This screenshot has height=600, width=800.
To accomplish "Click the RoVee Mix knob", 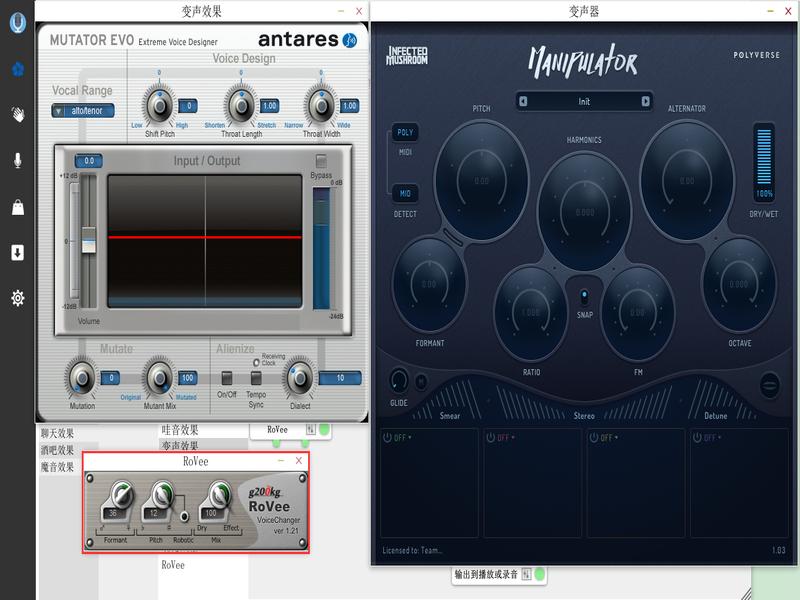I will click(x=219, y=494).
